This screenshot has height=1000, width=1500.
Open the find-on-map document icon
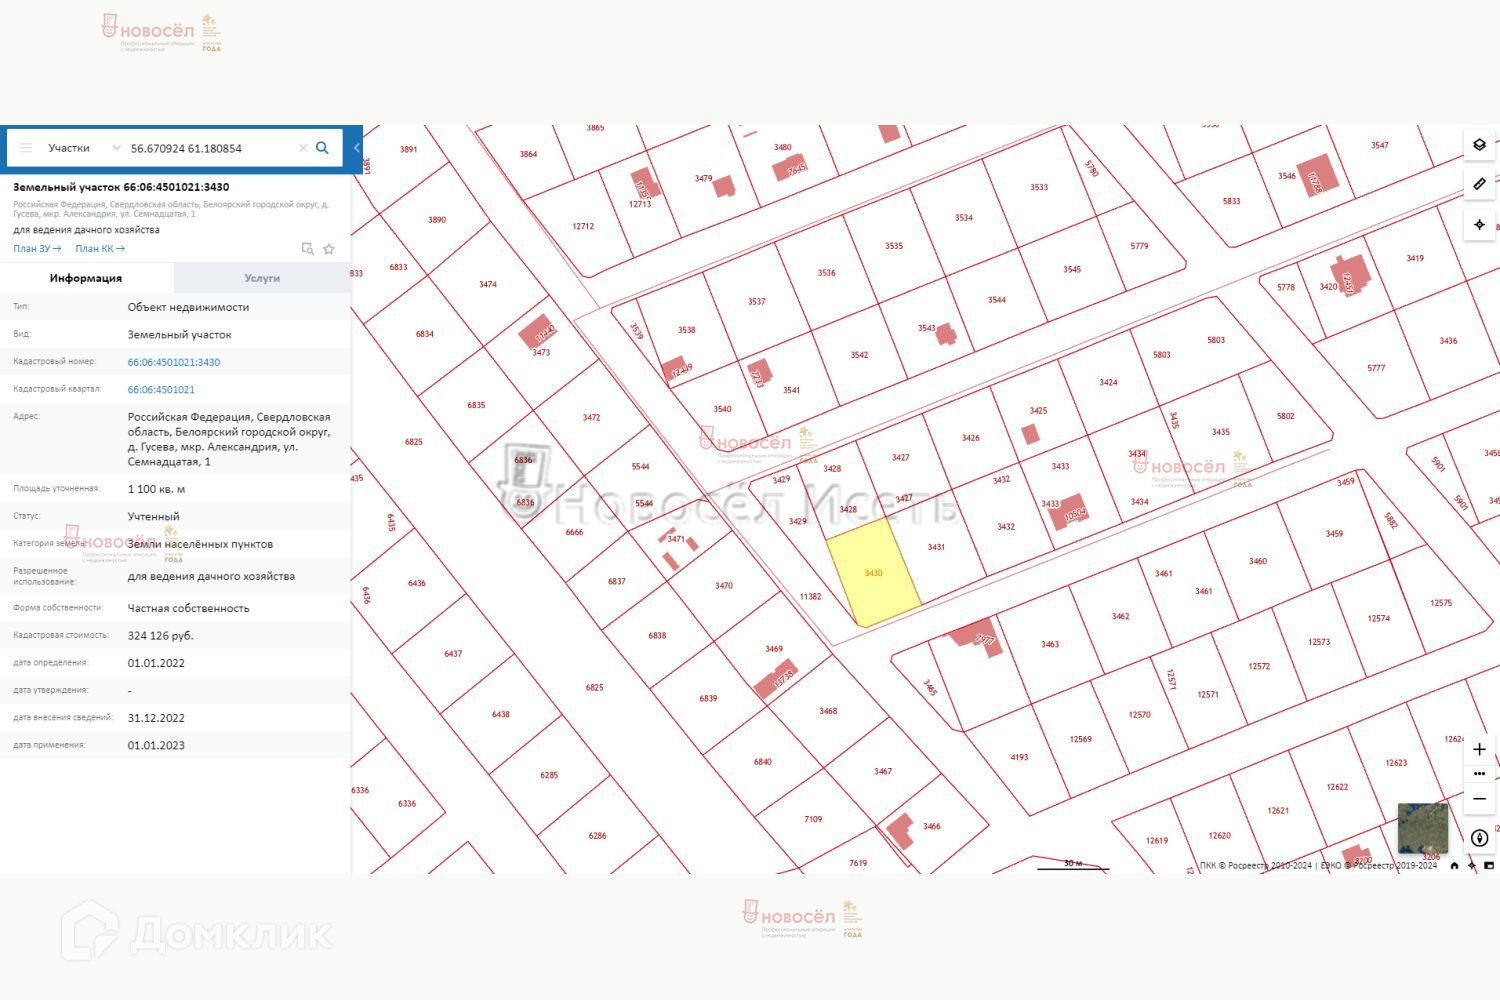(x=308, y=249)
